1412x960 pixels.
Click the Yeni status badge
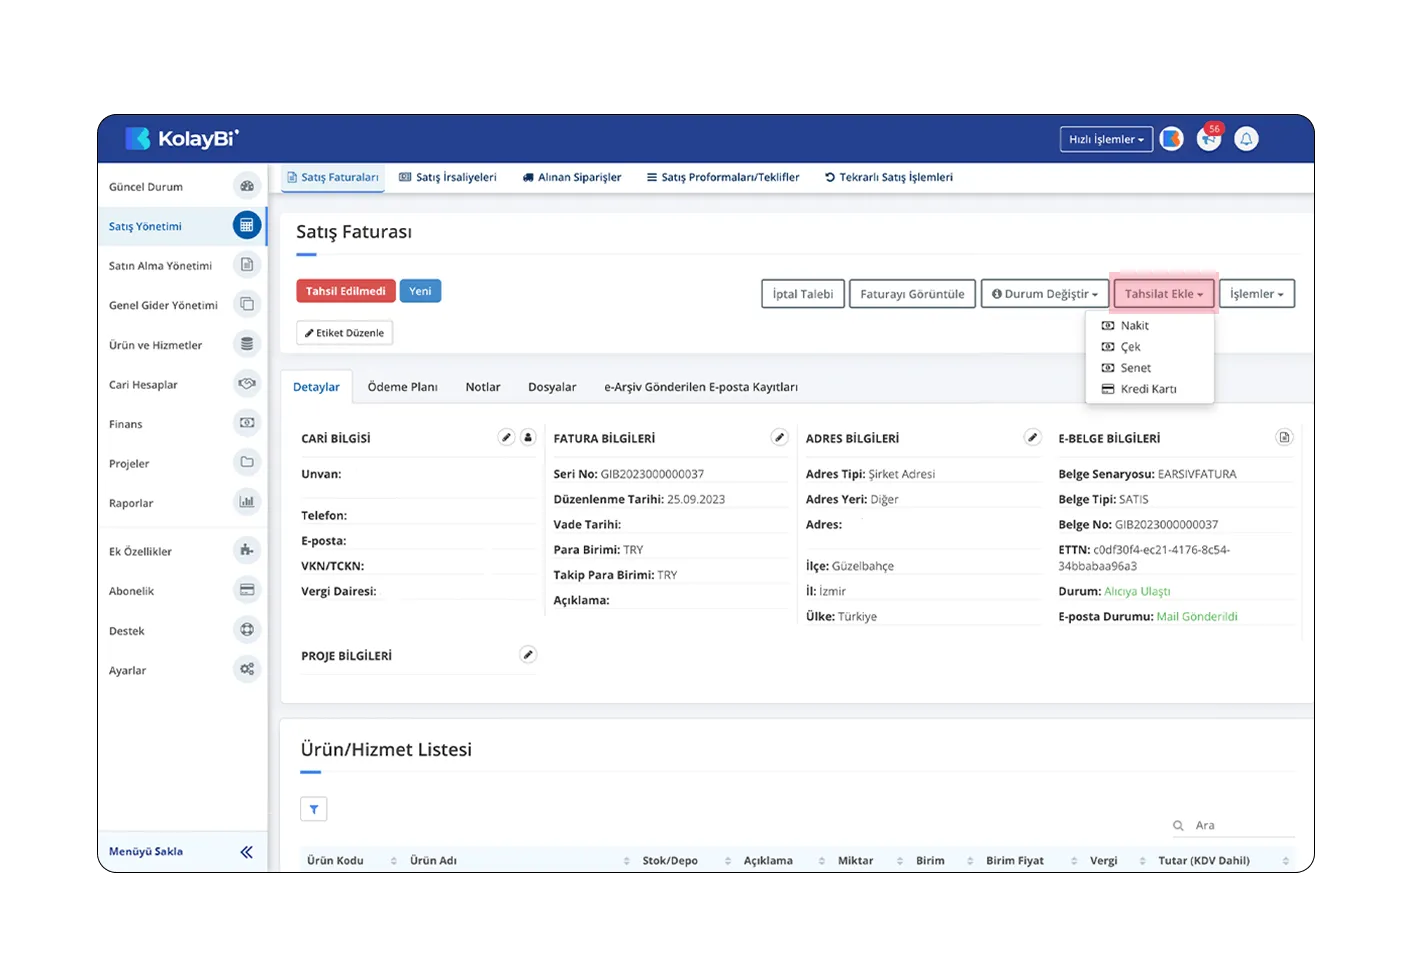pos(420,291)
